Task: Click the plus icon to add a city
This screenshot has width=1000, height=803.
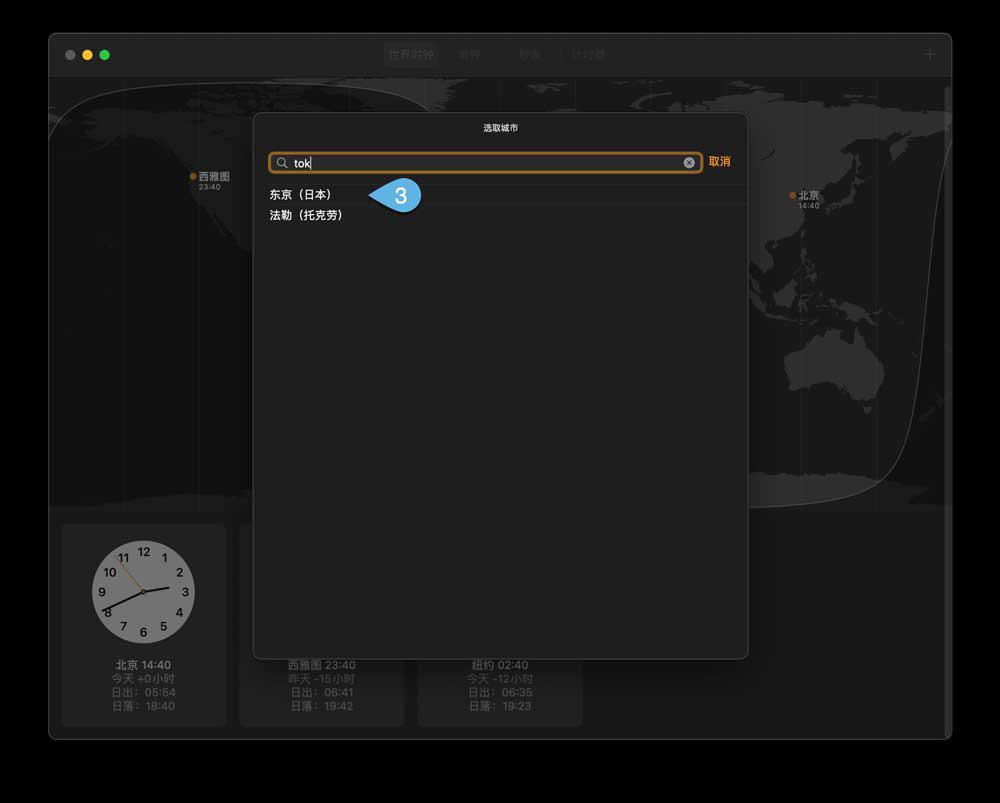Action: coord(929,54)
